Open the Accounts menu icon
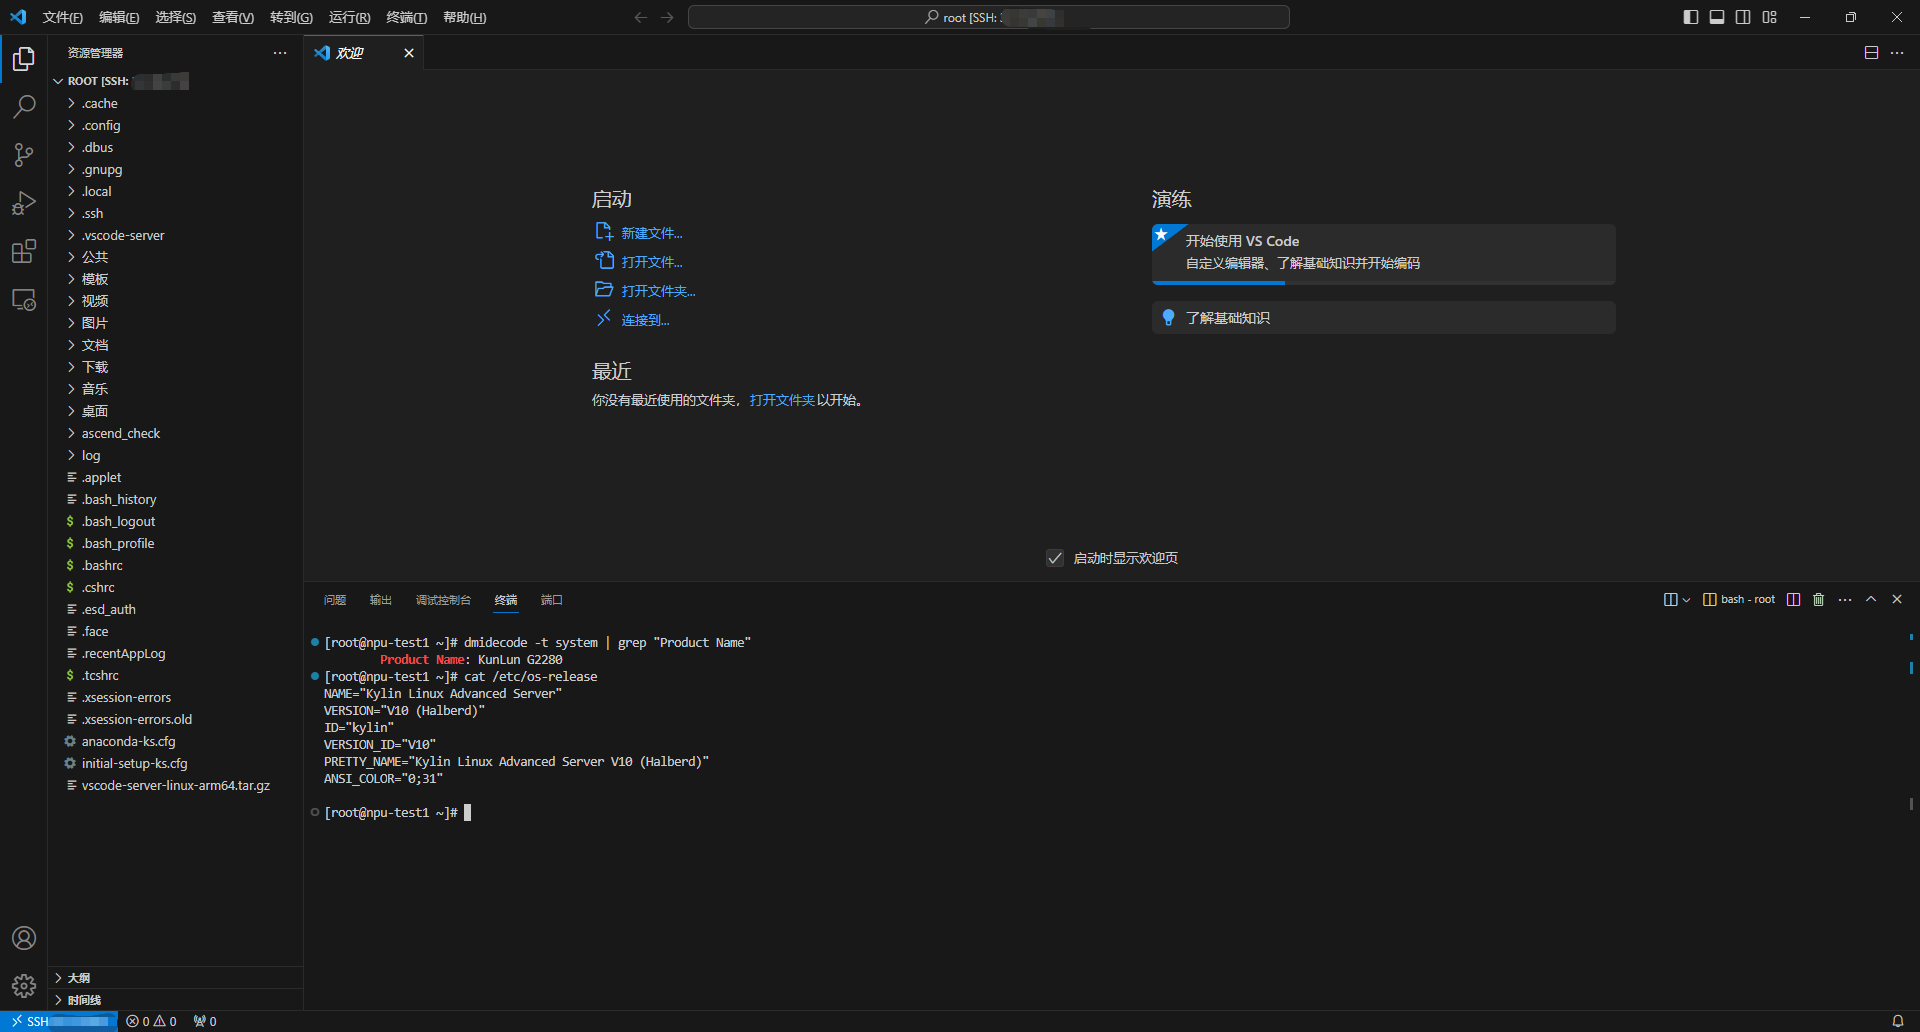Image resolution: width=1920 pixels, height=1032 pixels. tap(24, 938)
